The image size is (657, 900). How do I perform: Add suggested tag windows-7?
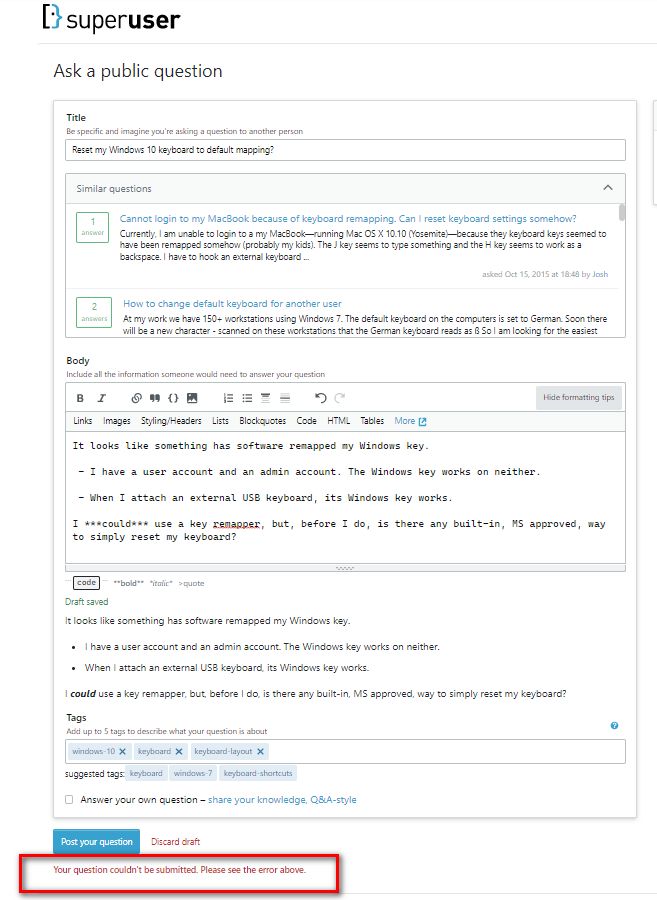[x=193, y=773]
